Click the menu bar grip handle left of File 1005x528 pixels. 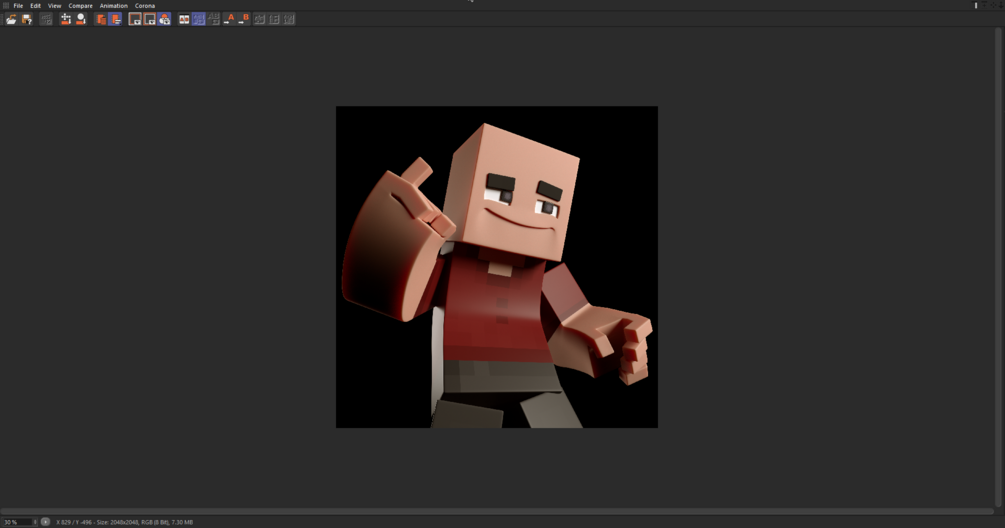(6, 6)
